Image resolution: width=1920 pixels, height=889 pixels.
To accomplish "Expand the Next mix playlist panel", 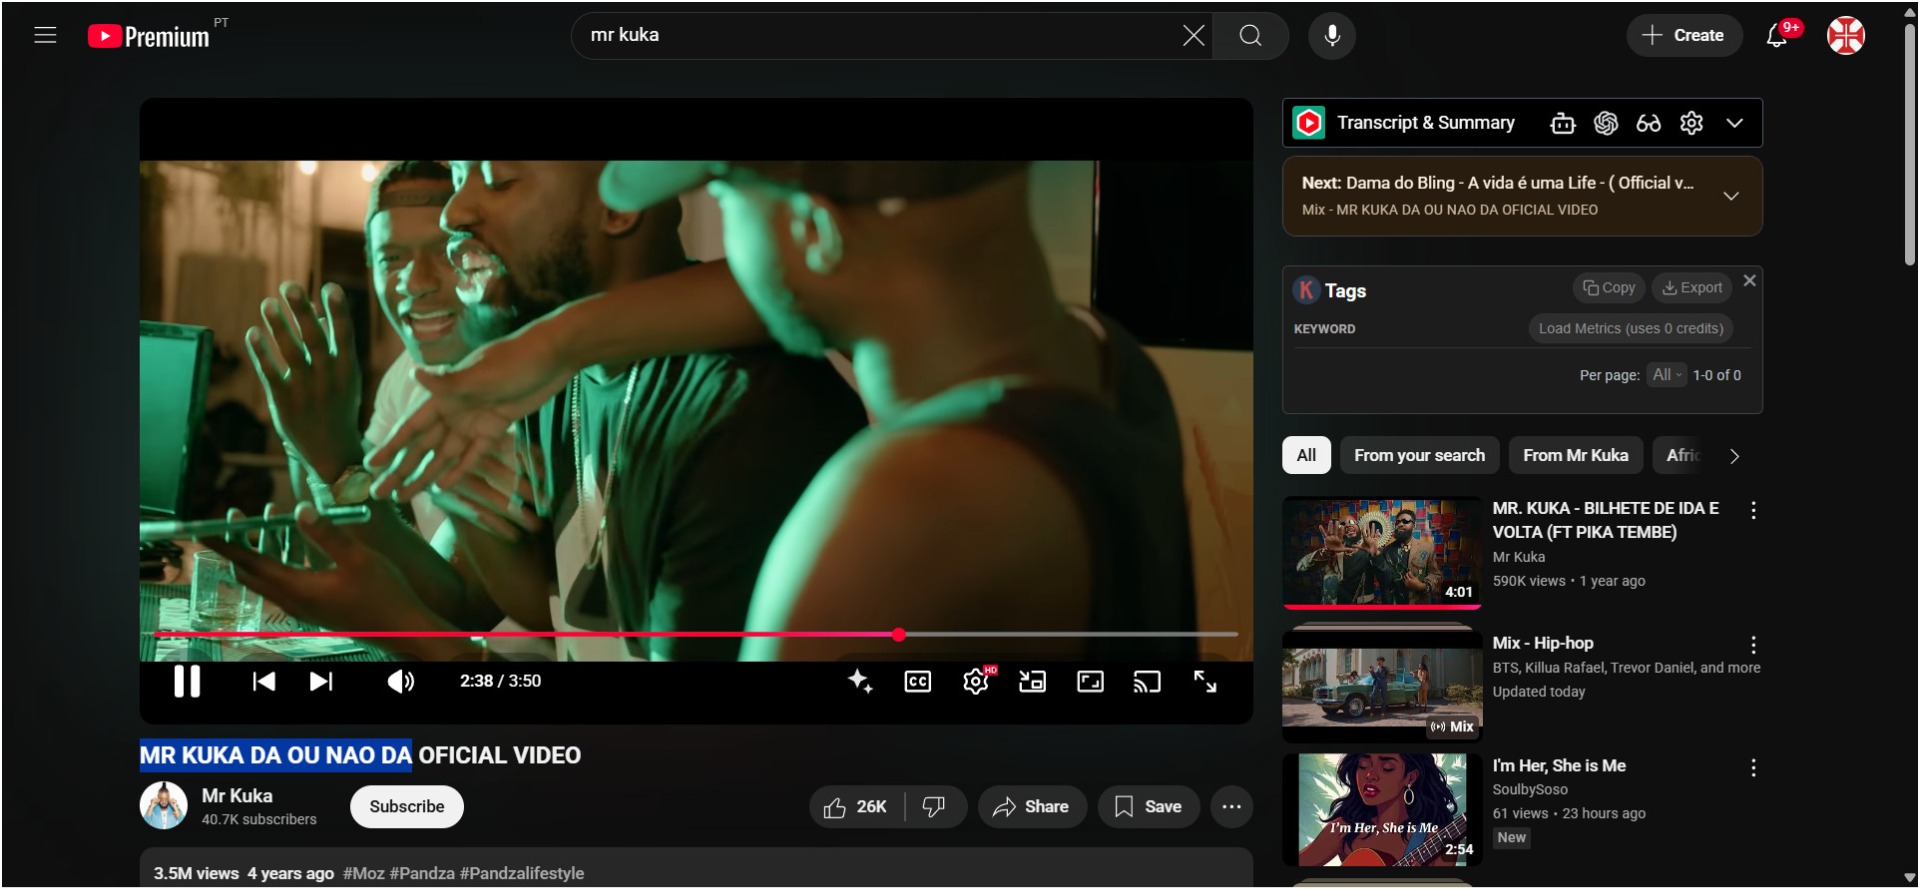I will tap(1731, 196).
